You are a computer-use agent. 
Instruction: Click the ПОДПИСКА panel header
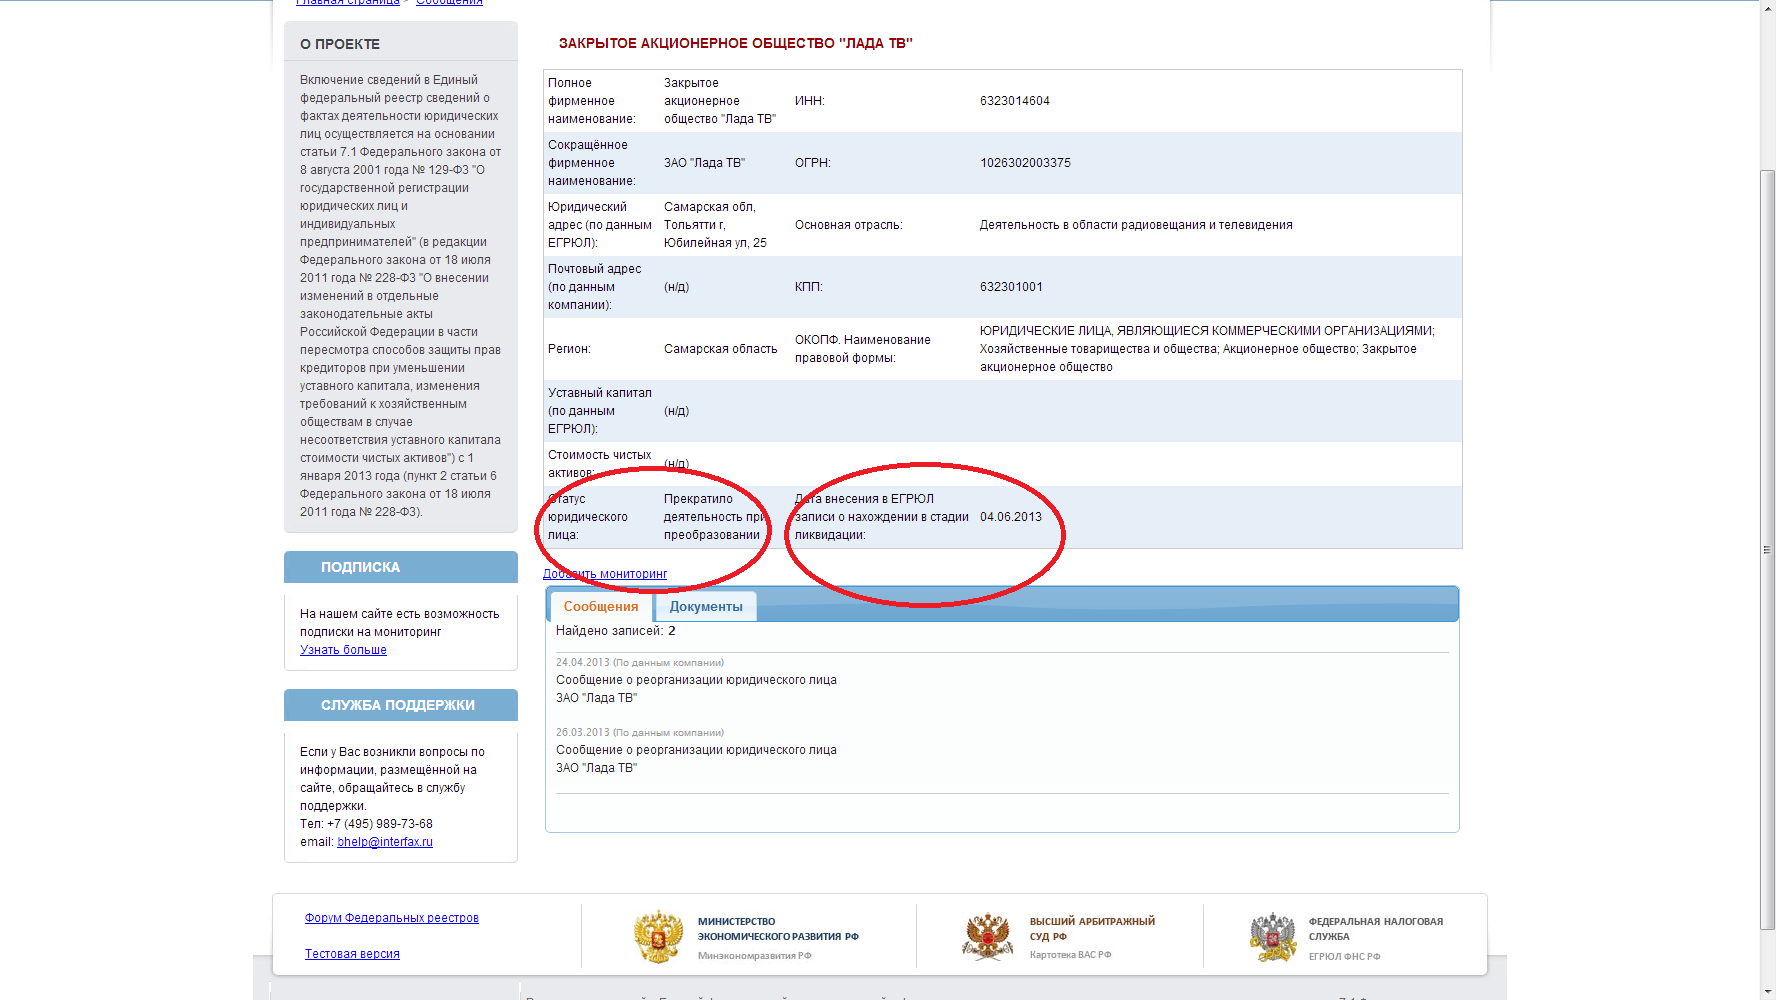(x=401, y=567)
